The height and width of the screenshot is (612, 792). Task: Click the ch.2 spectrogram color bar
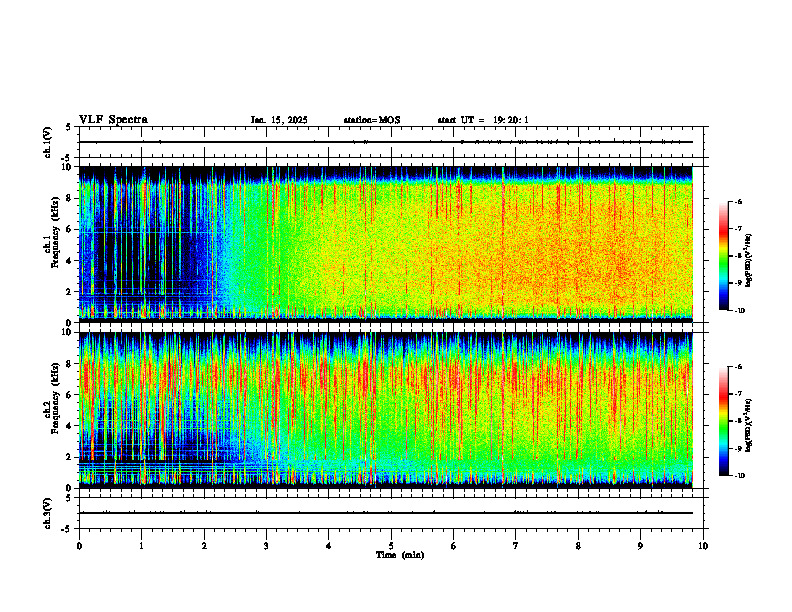[x=723, y=421]
